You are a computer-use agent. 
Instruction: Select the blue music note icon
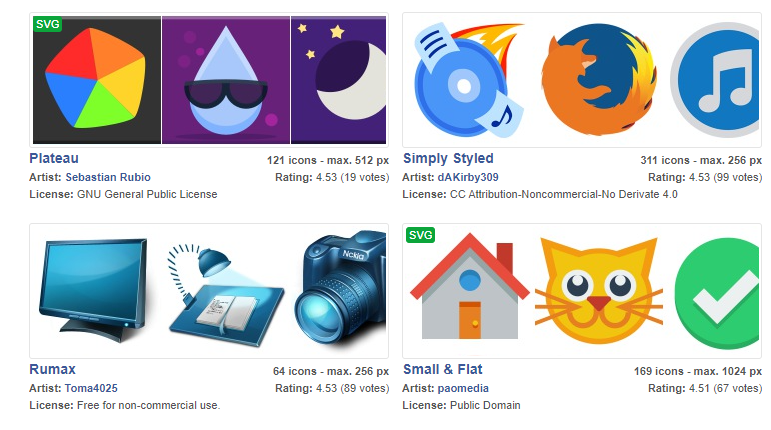click(x=715, y=80)
